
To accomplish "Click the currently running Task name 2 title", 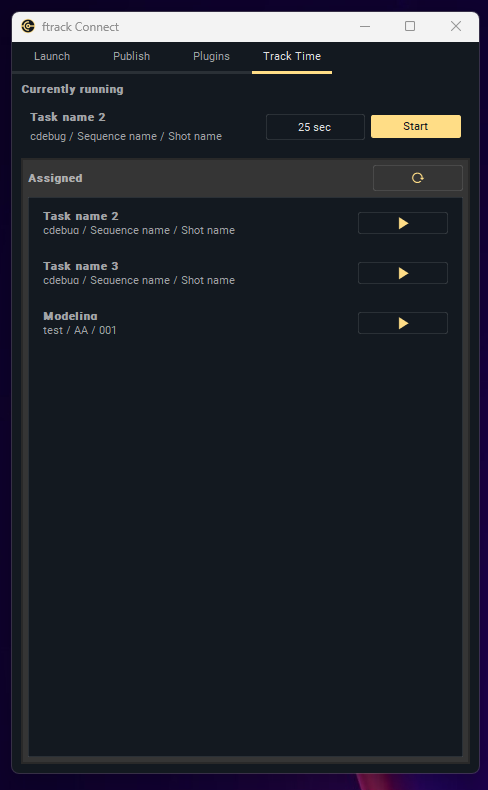I will pos(68,117).
